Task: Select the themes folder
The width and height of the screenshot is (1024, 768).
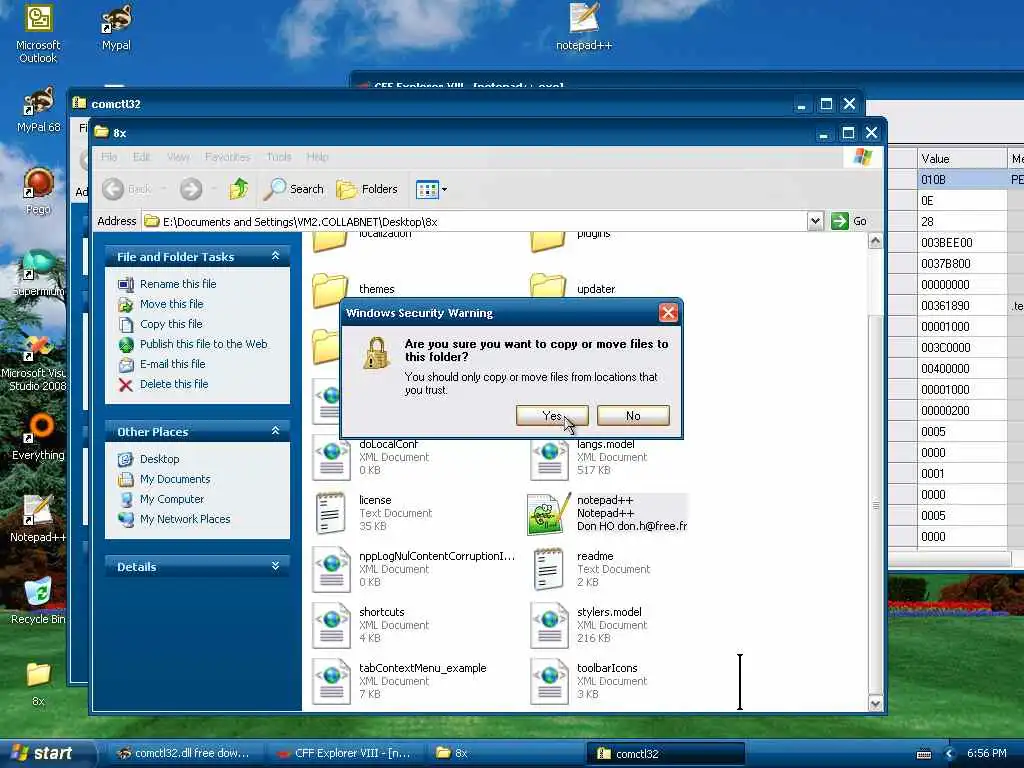Action: point(353,289)
